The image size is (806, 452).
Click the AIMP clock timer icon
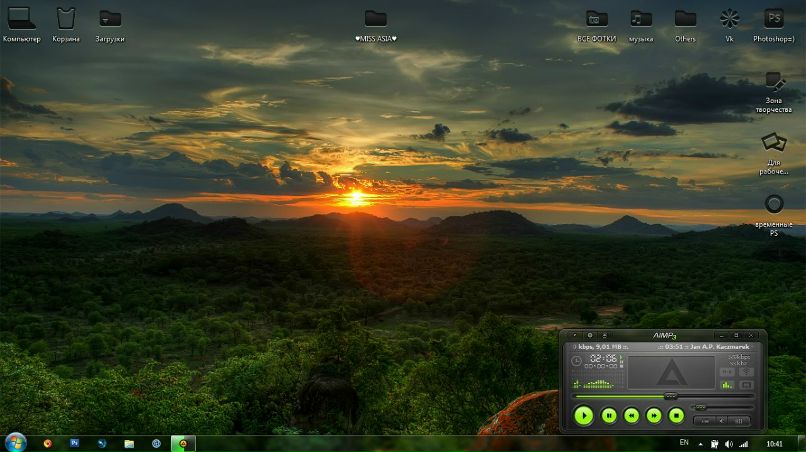(x=577, y=360)
